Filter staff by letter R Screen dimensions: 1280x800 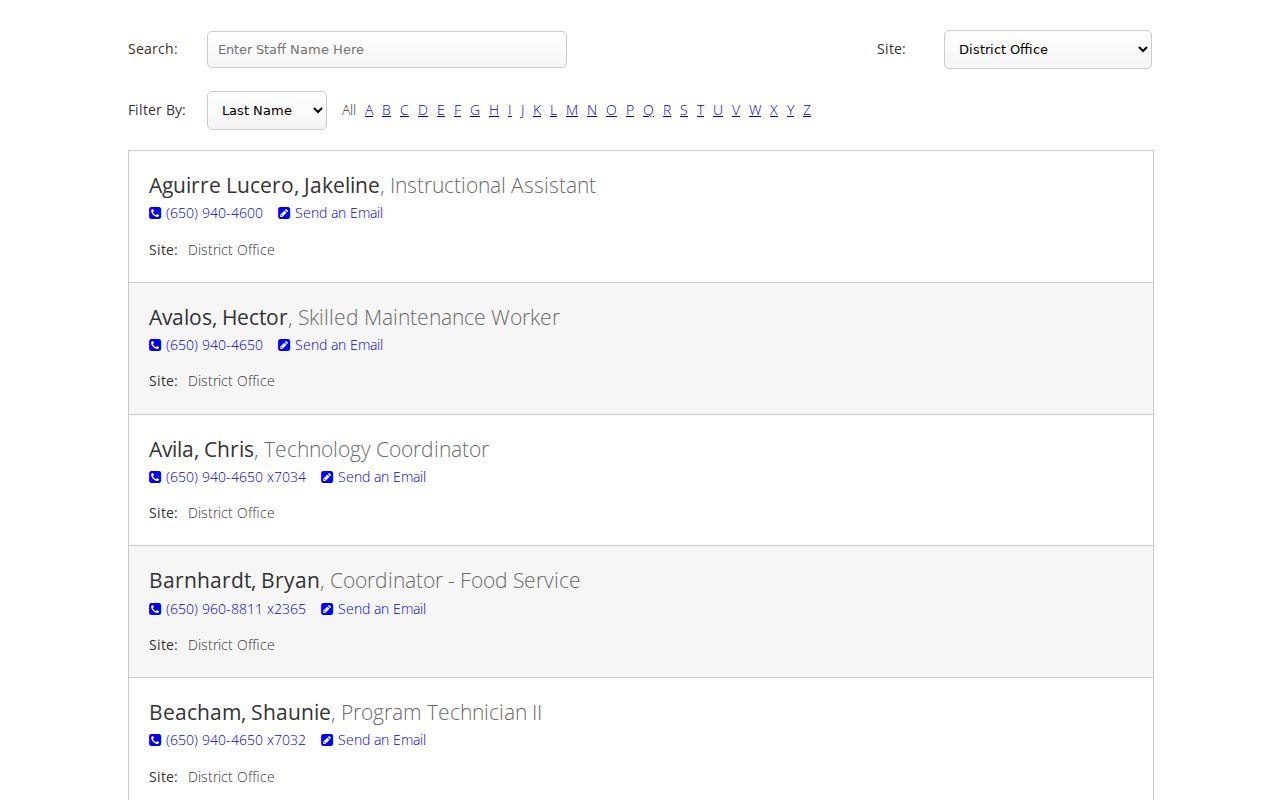(x=667, y=110)
